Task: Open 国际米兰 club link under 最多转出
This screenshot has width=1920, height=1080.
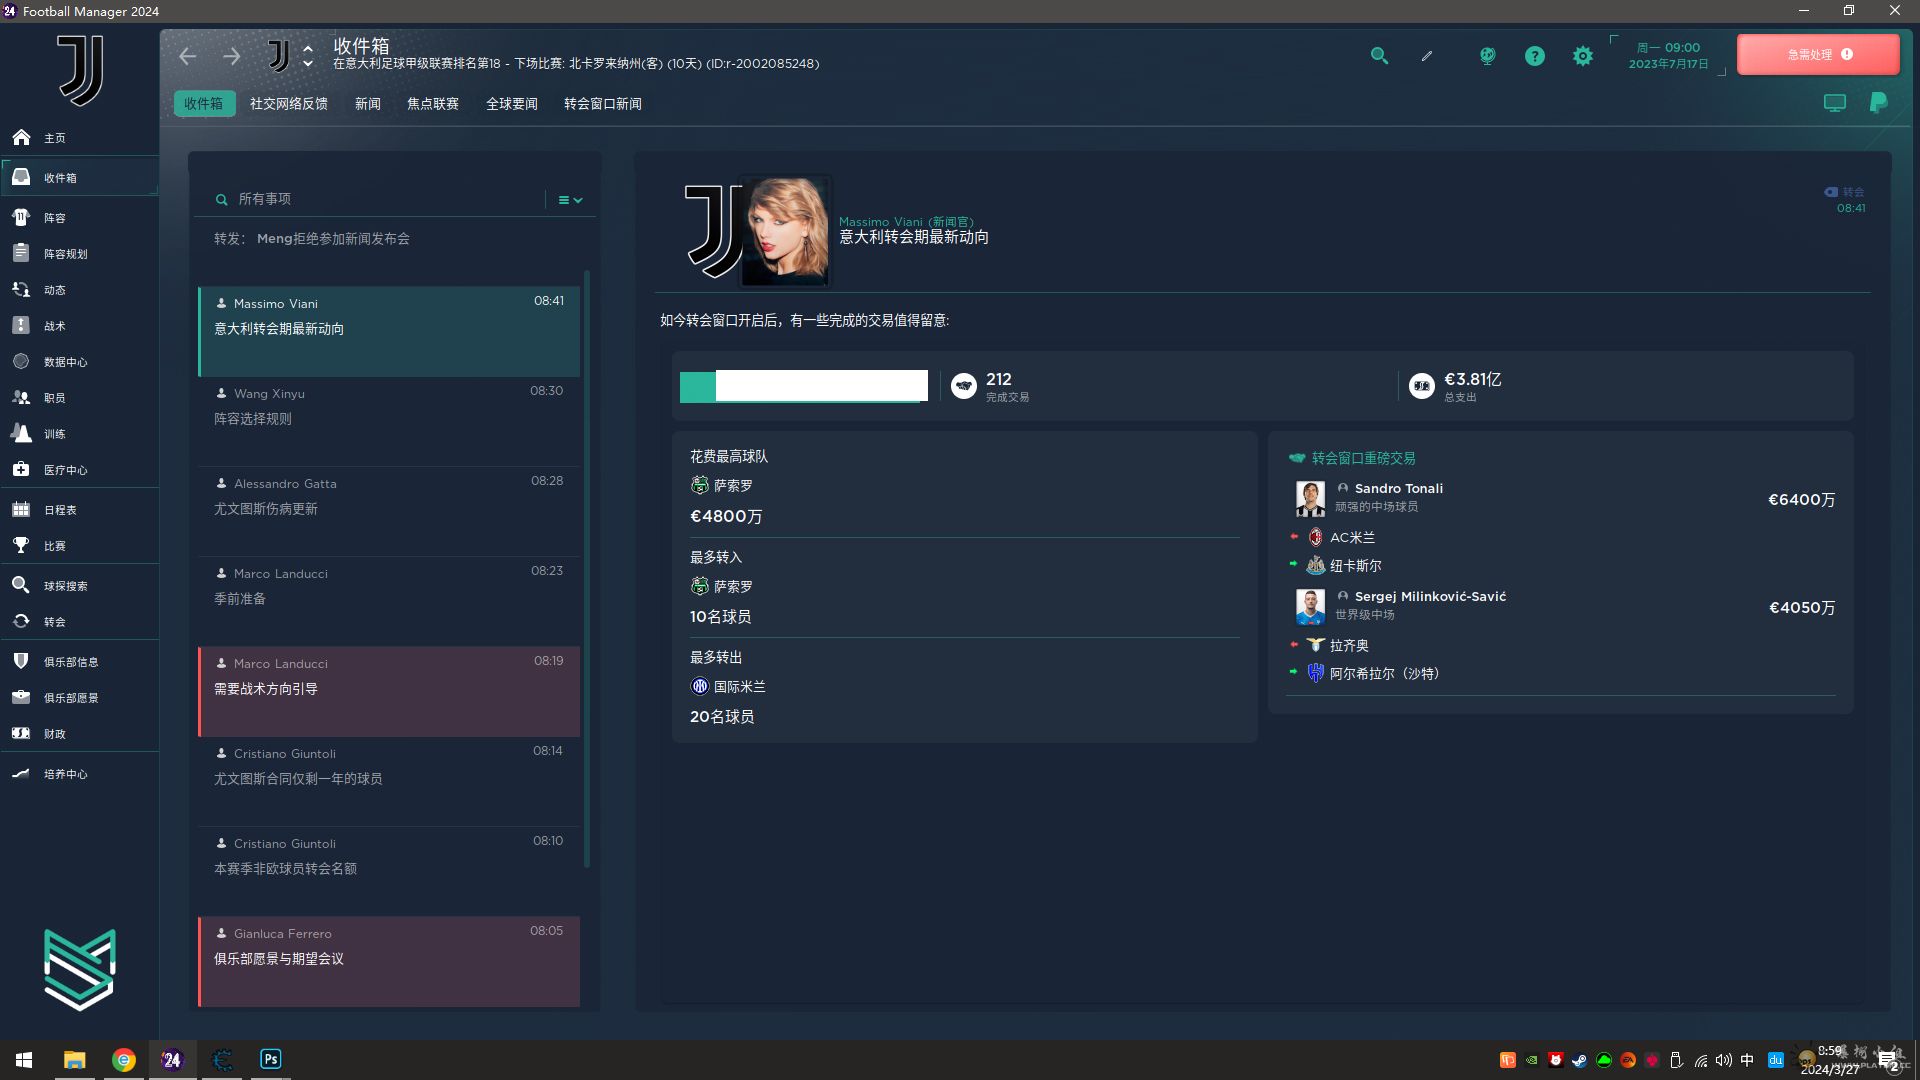Action: pyautogui.click(x=739, y=687)
